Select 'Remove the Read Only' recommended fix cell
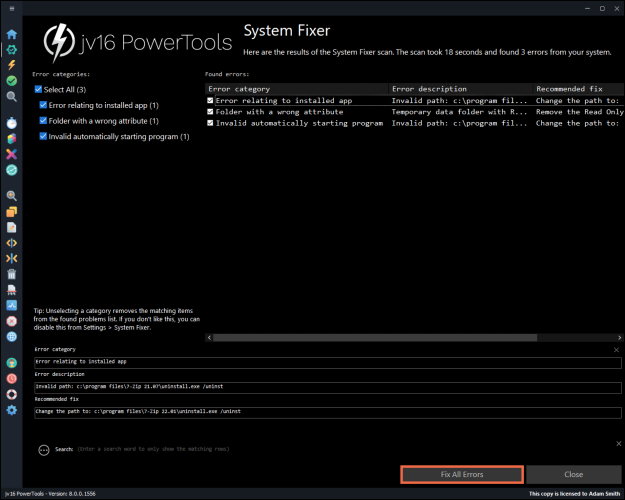Screen dimensions: 625x500 pyautogui.click(x=580, y=112)
